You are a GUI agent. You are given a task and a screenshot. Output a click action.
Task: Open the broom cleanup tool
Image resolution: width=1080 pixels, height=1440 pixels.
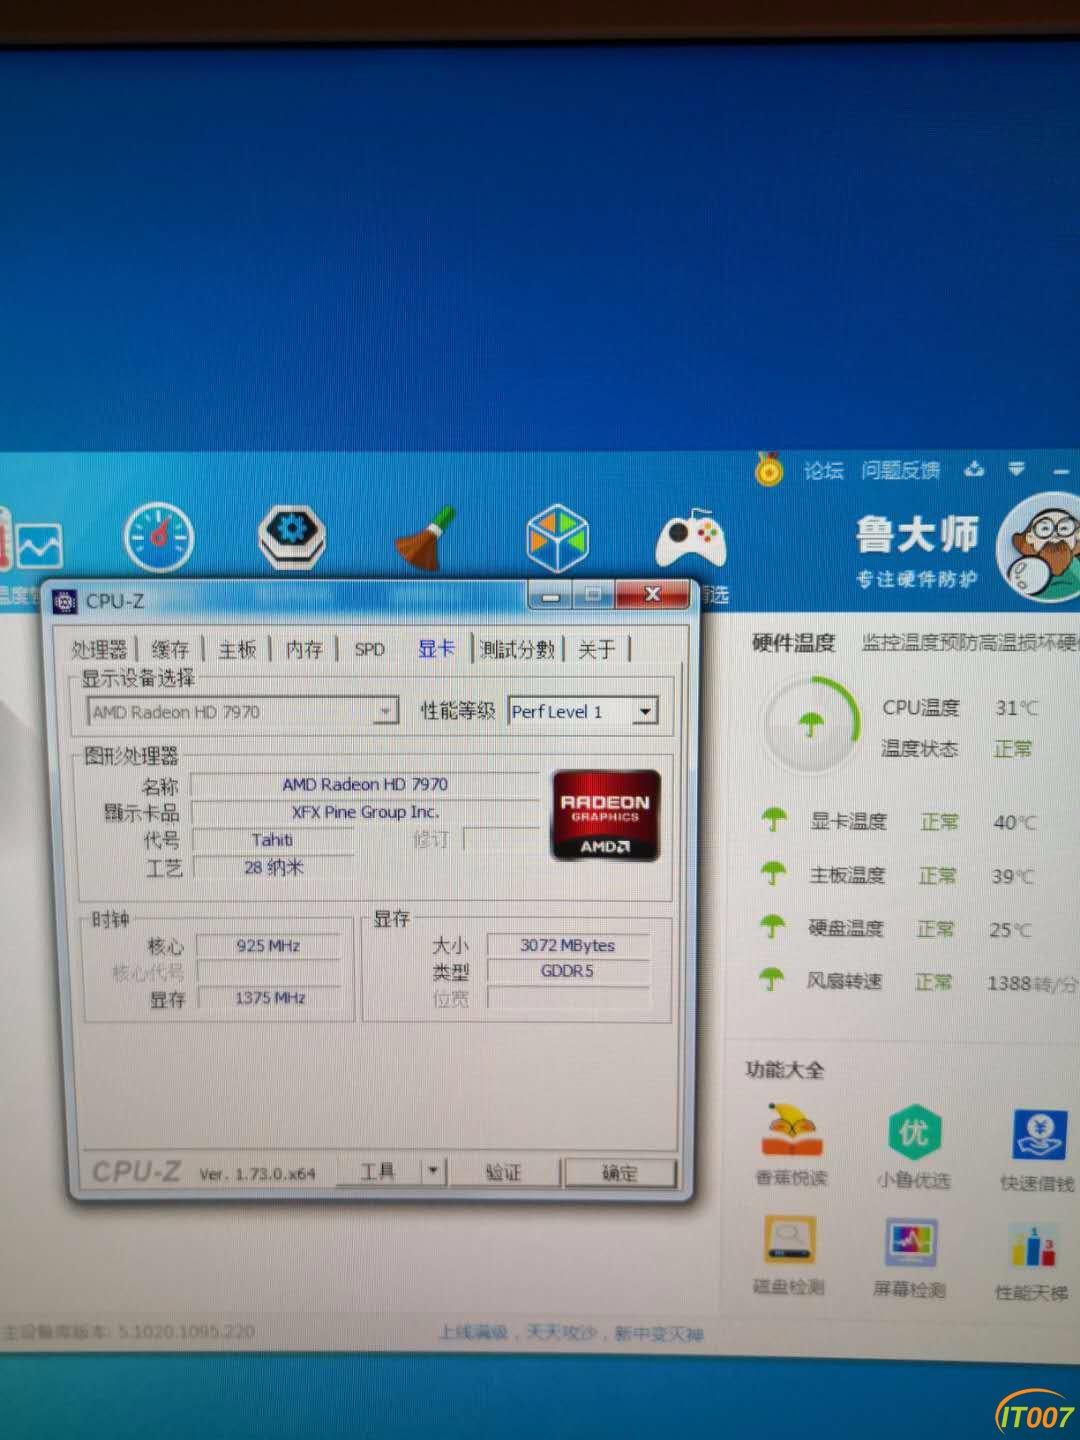click(425, 538)
